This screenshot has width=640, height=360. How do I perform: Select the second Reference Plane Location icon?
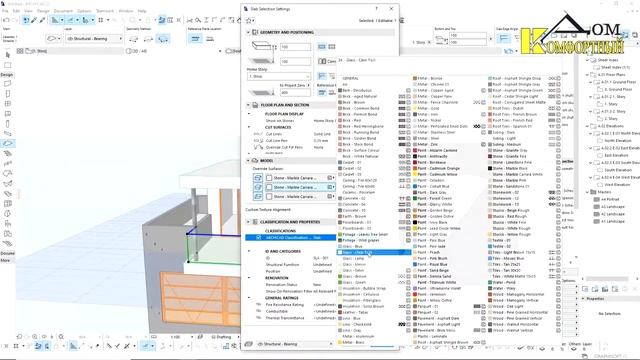pyautogui.click(x=210, y=39)
